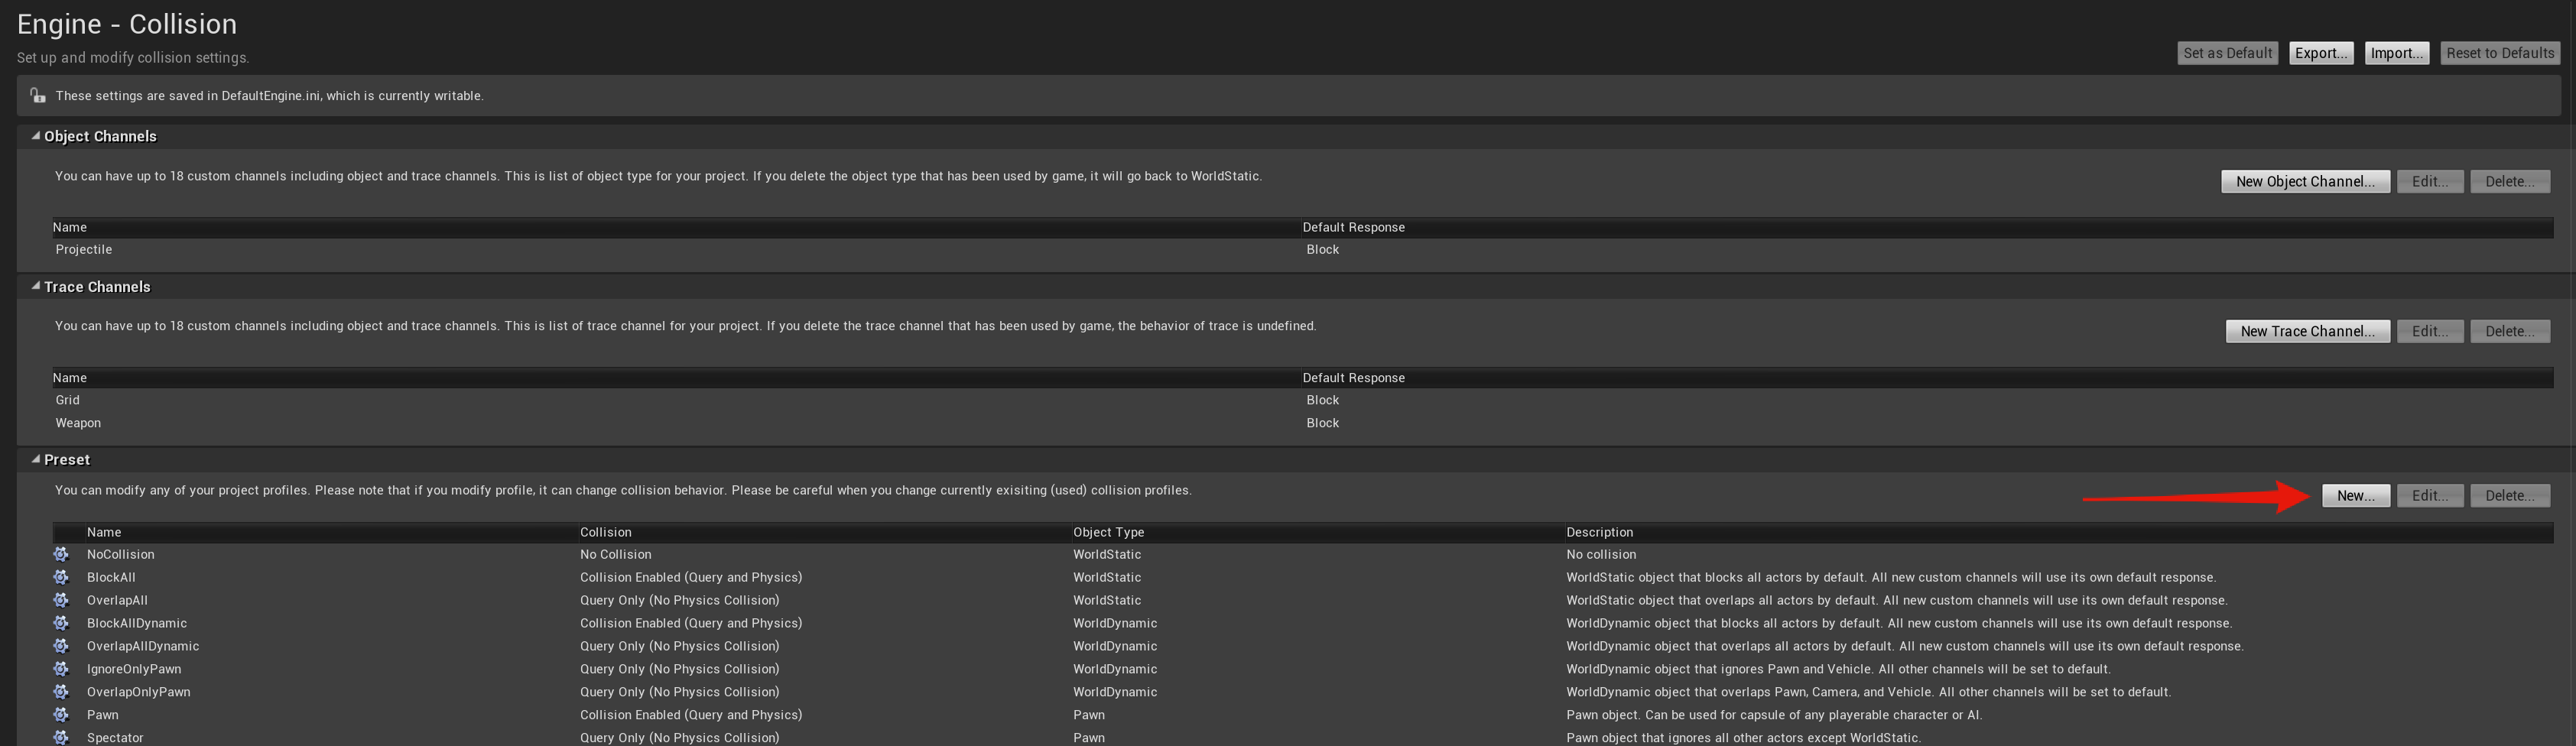Click the gear icon next to IgnoreOnlyPawn

point(61,669)
